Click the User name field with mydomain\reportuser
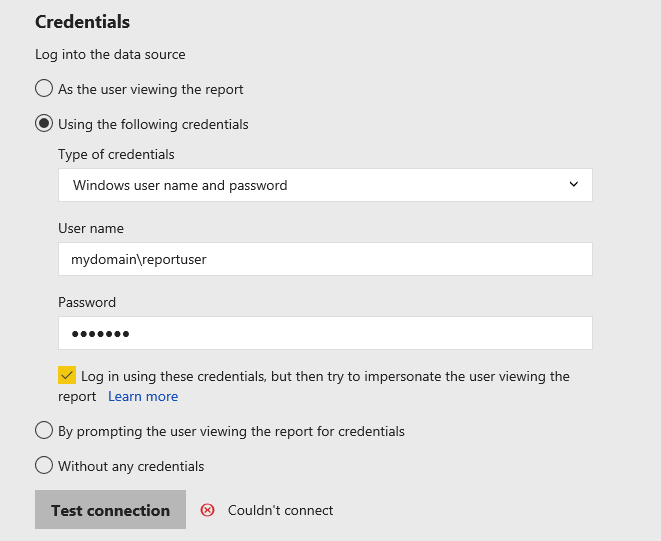This screenshot has height=541, width=661. click(325, 259)
